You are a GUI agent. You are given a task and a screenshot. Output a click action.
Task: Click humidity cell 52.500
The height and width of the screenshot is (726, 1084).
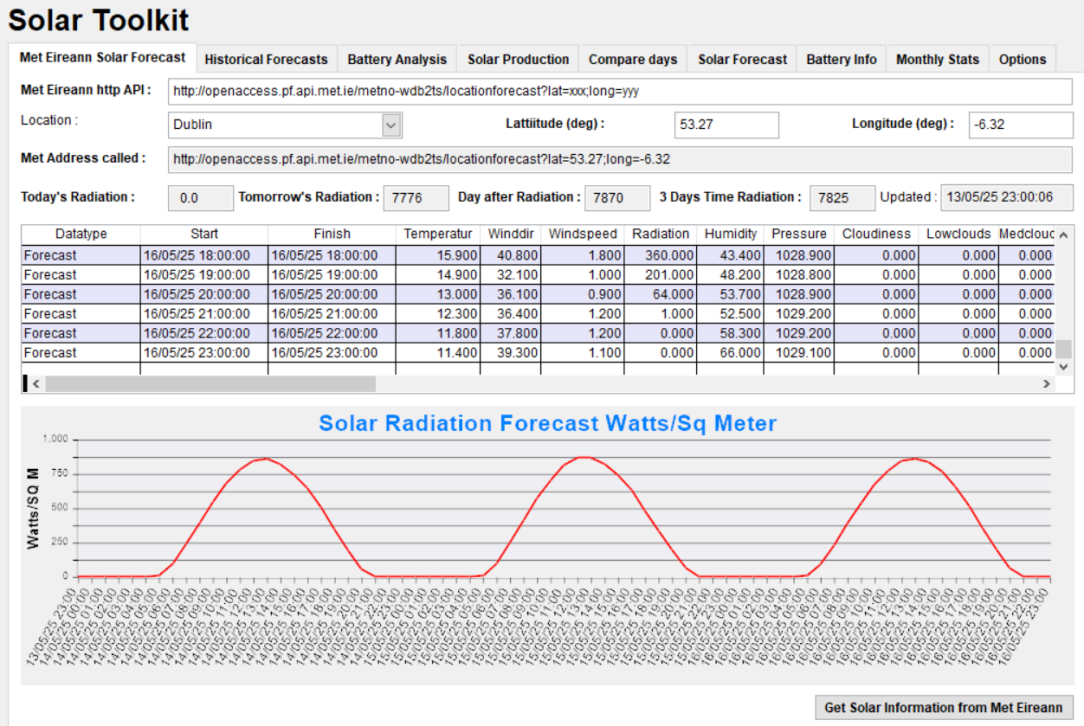coord(730,313)
